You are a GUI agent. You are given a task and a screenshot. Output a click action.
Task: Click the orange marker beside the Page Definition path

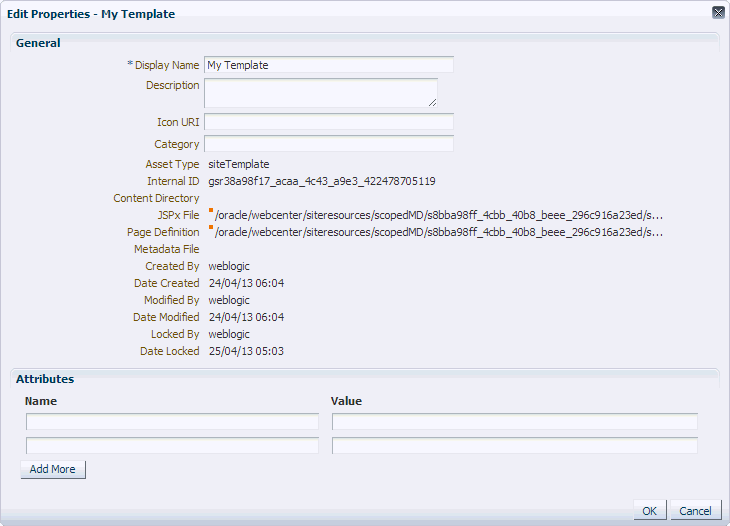[211, 227]
